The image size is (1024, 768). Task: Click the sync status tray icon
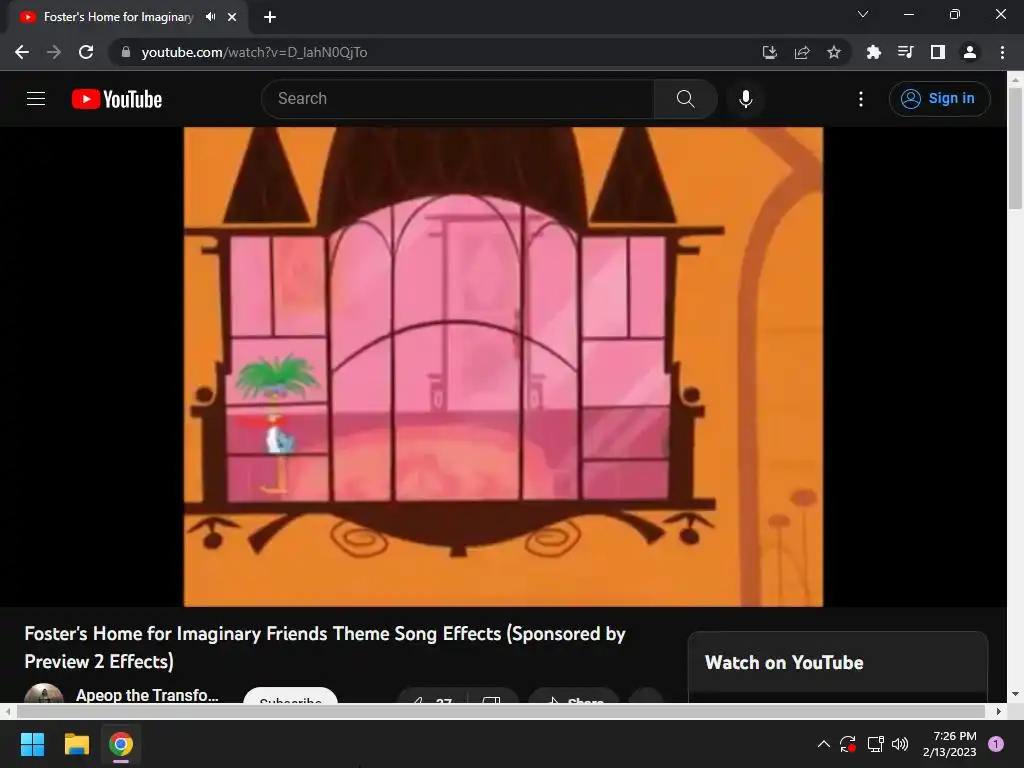(848, 744)
